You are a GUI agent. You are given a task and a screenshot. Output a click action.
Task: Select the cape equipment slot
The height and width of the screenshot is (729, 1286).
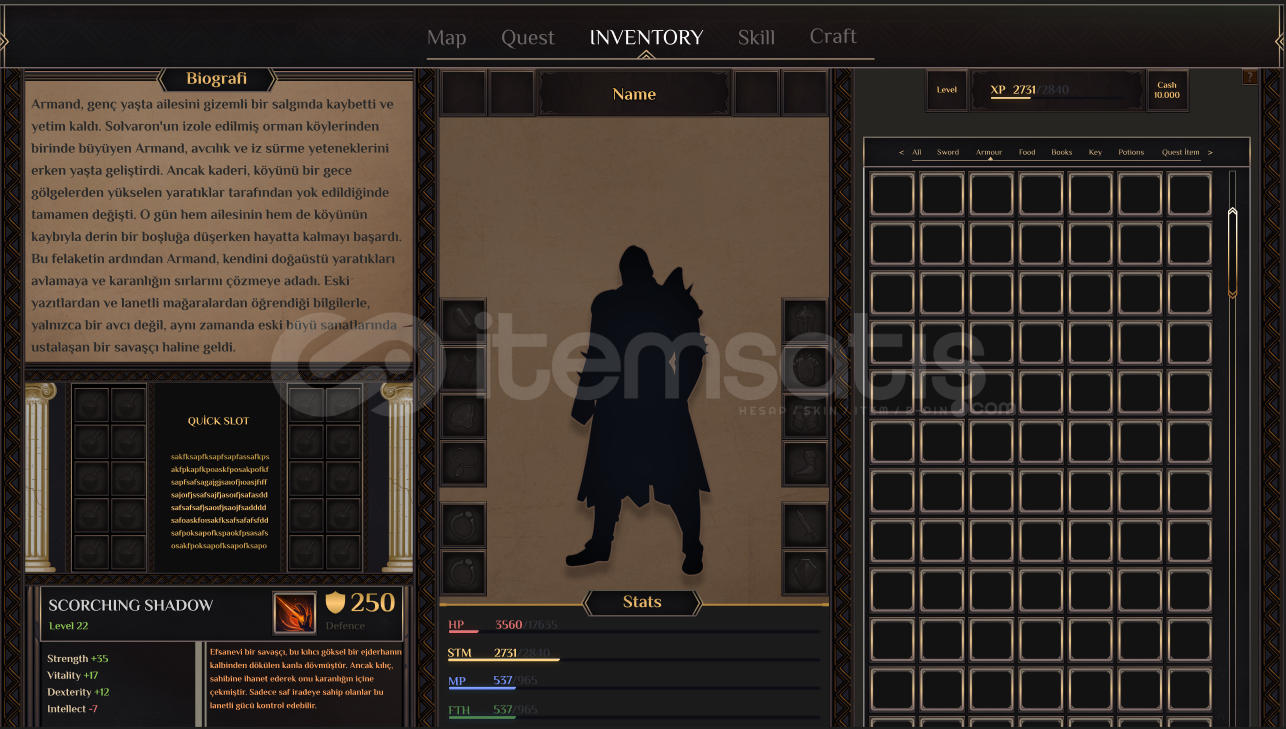pyautogui.click(x=464, y=368)
